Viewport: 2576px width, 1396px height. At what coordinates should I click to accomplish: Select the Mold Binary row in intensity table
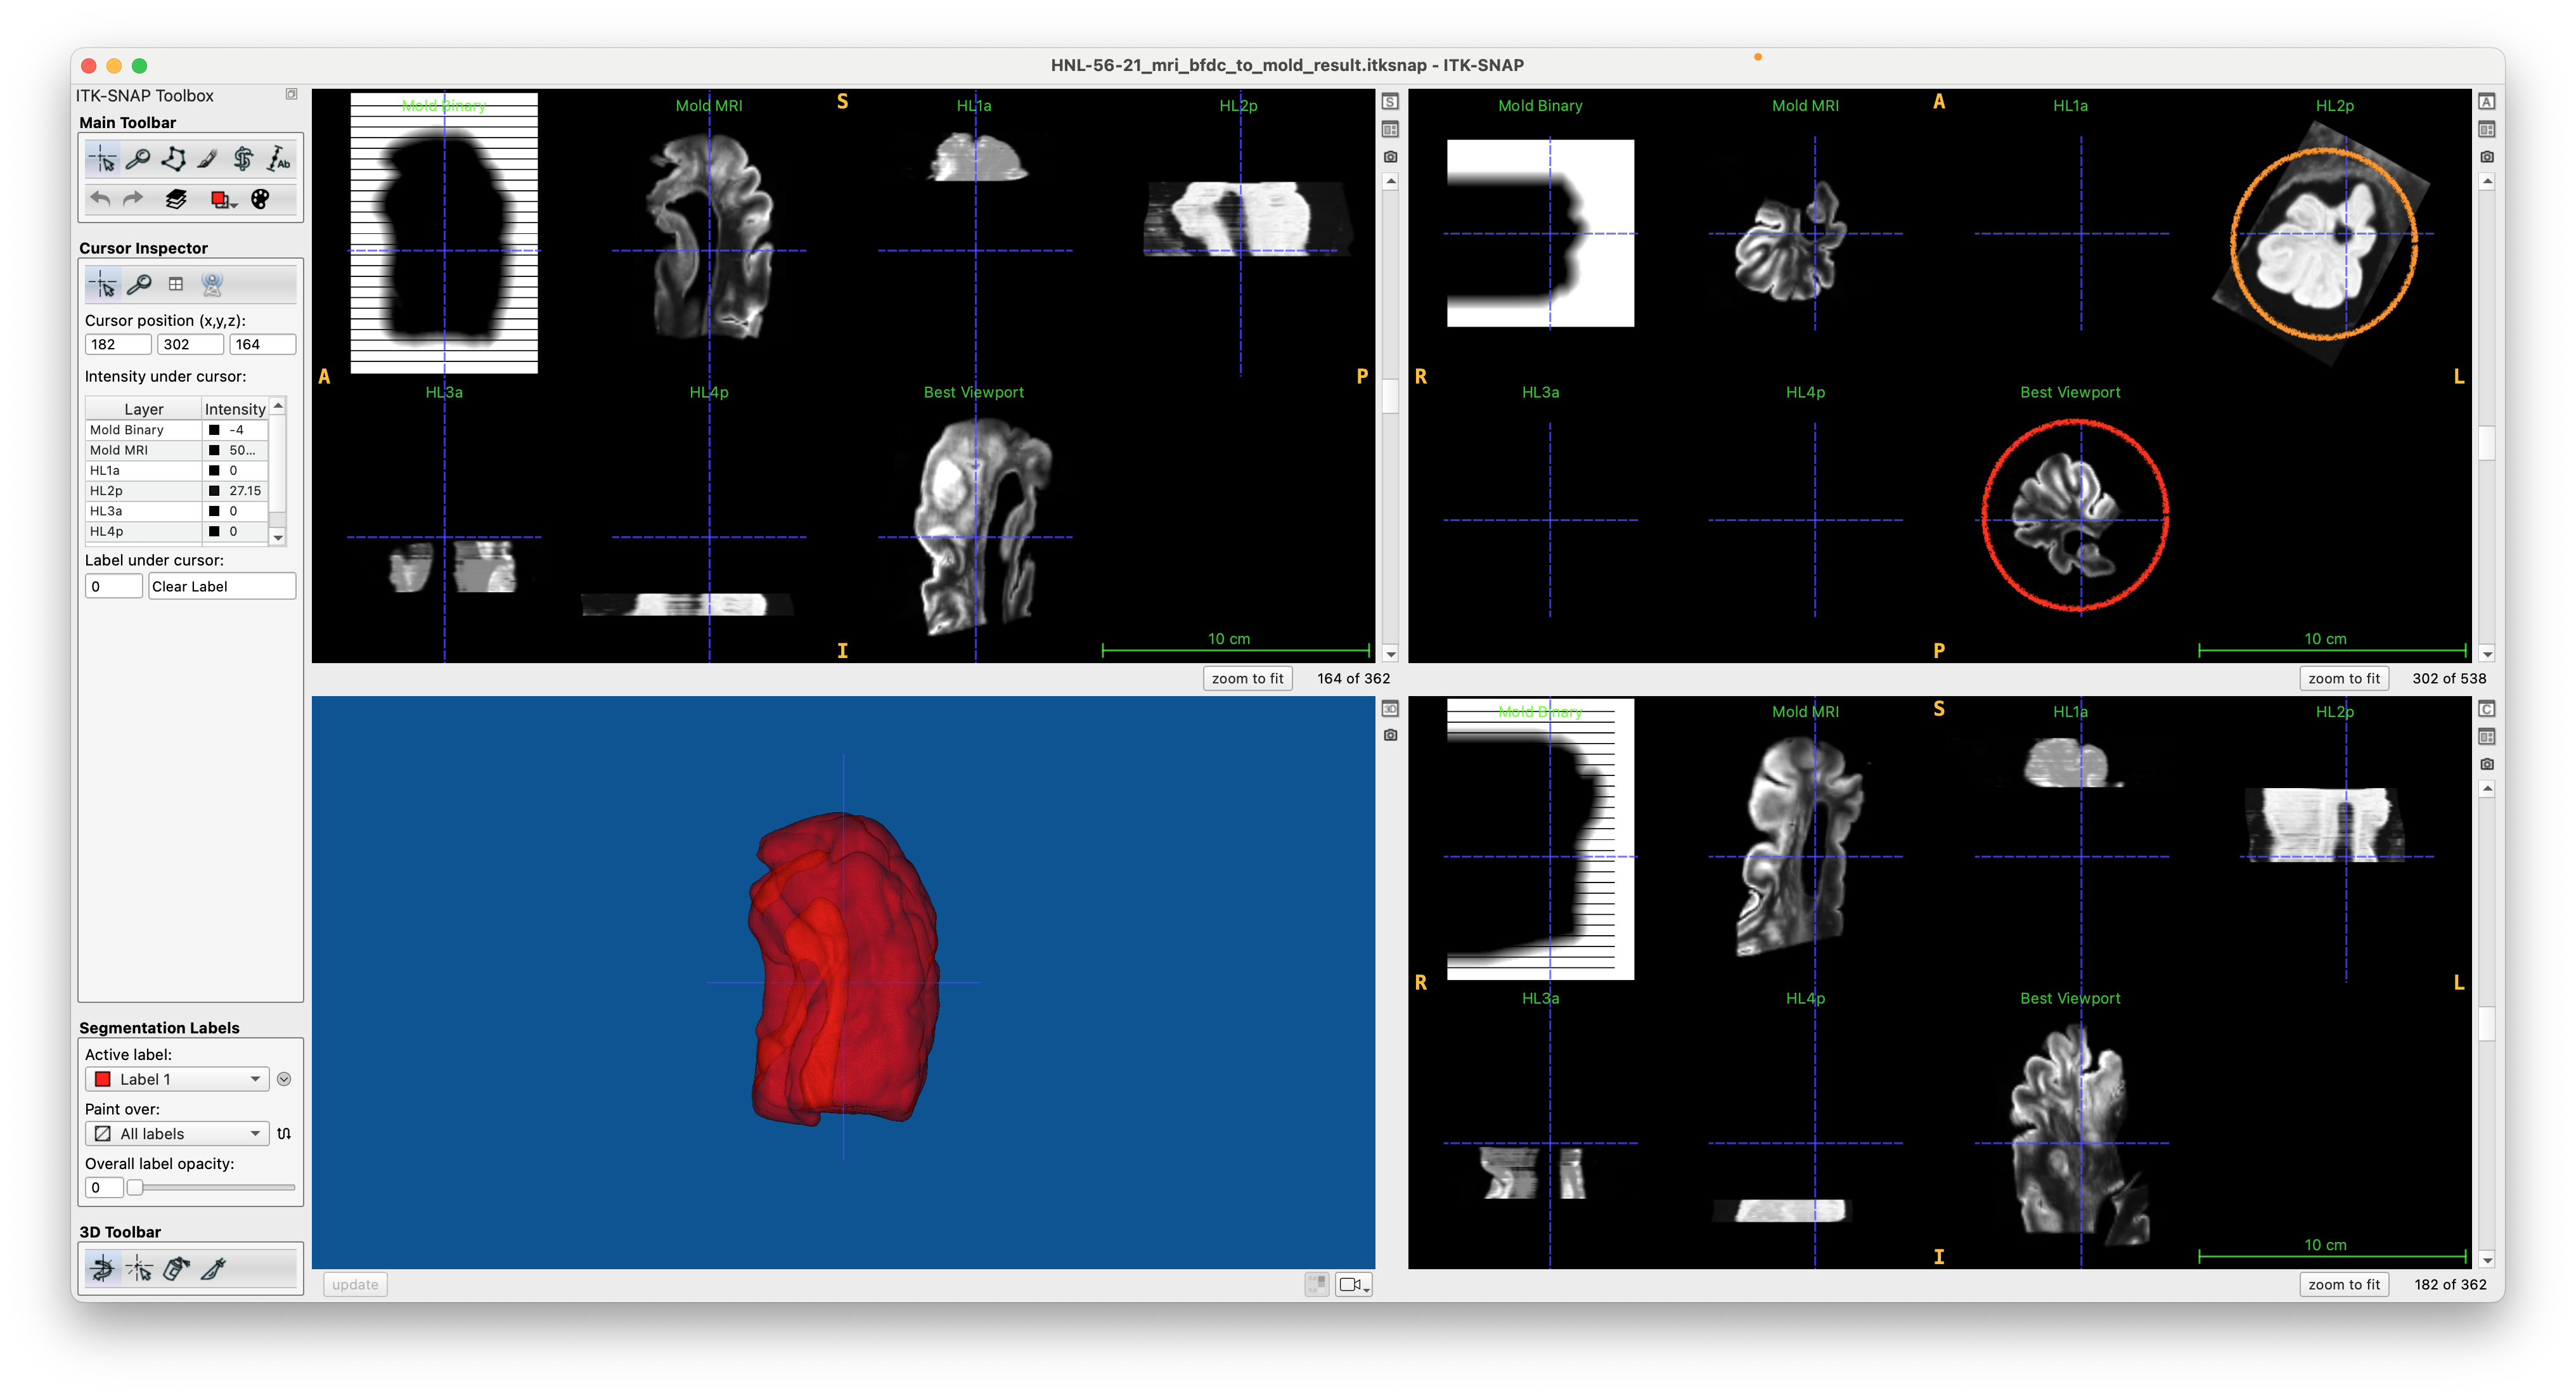point(177,430)
